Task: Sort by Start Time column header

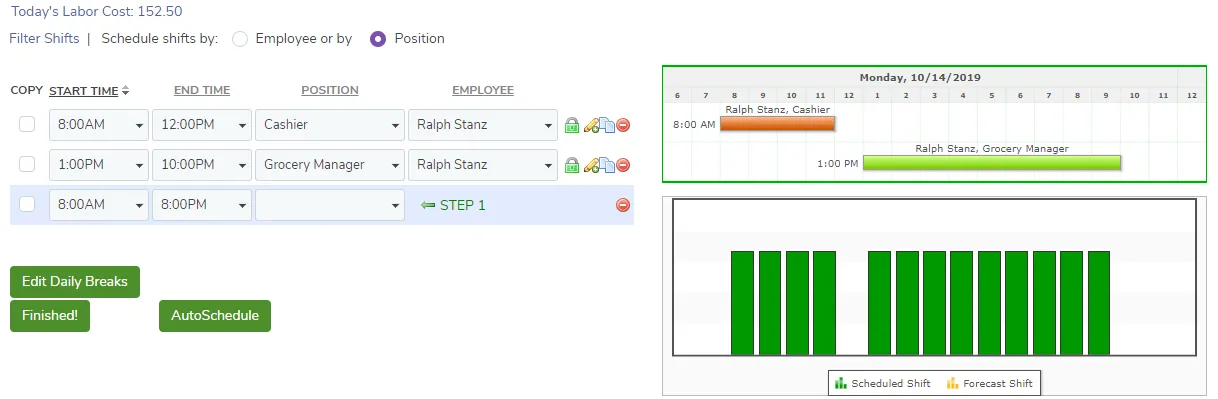Action: 84,91
